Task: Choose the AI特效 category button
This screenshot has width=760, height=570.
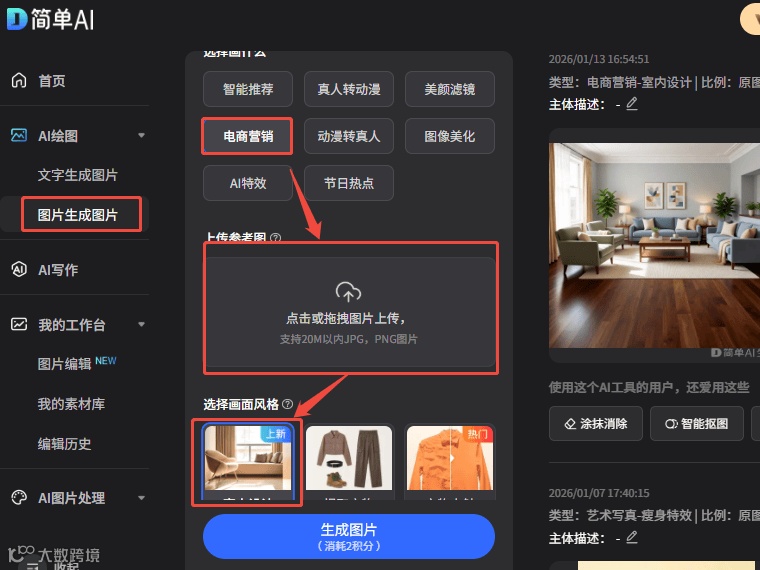Action: 248,183
